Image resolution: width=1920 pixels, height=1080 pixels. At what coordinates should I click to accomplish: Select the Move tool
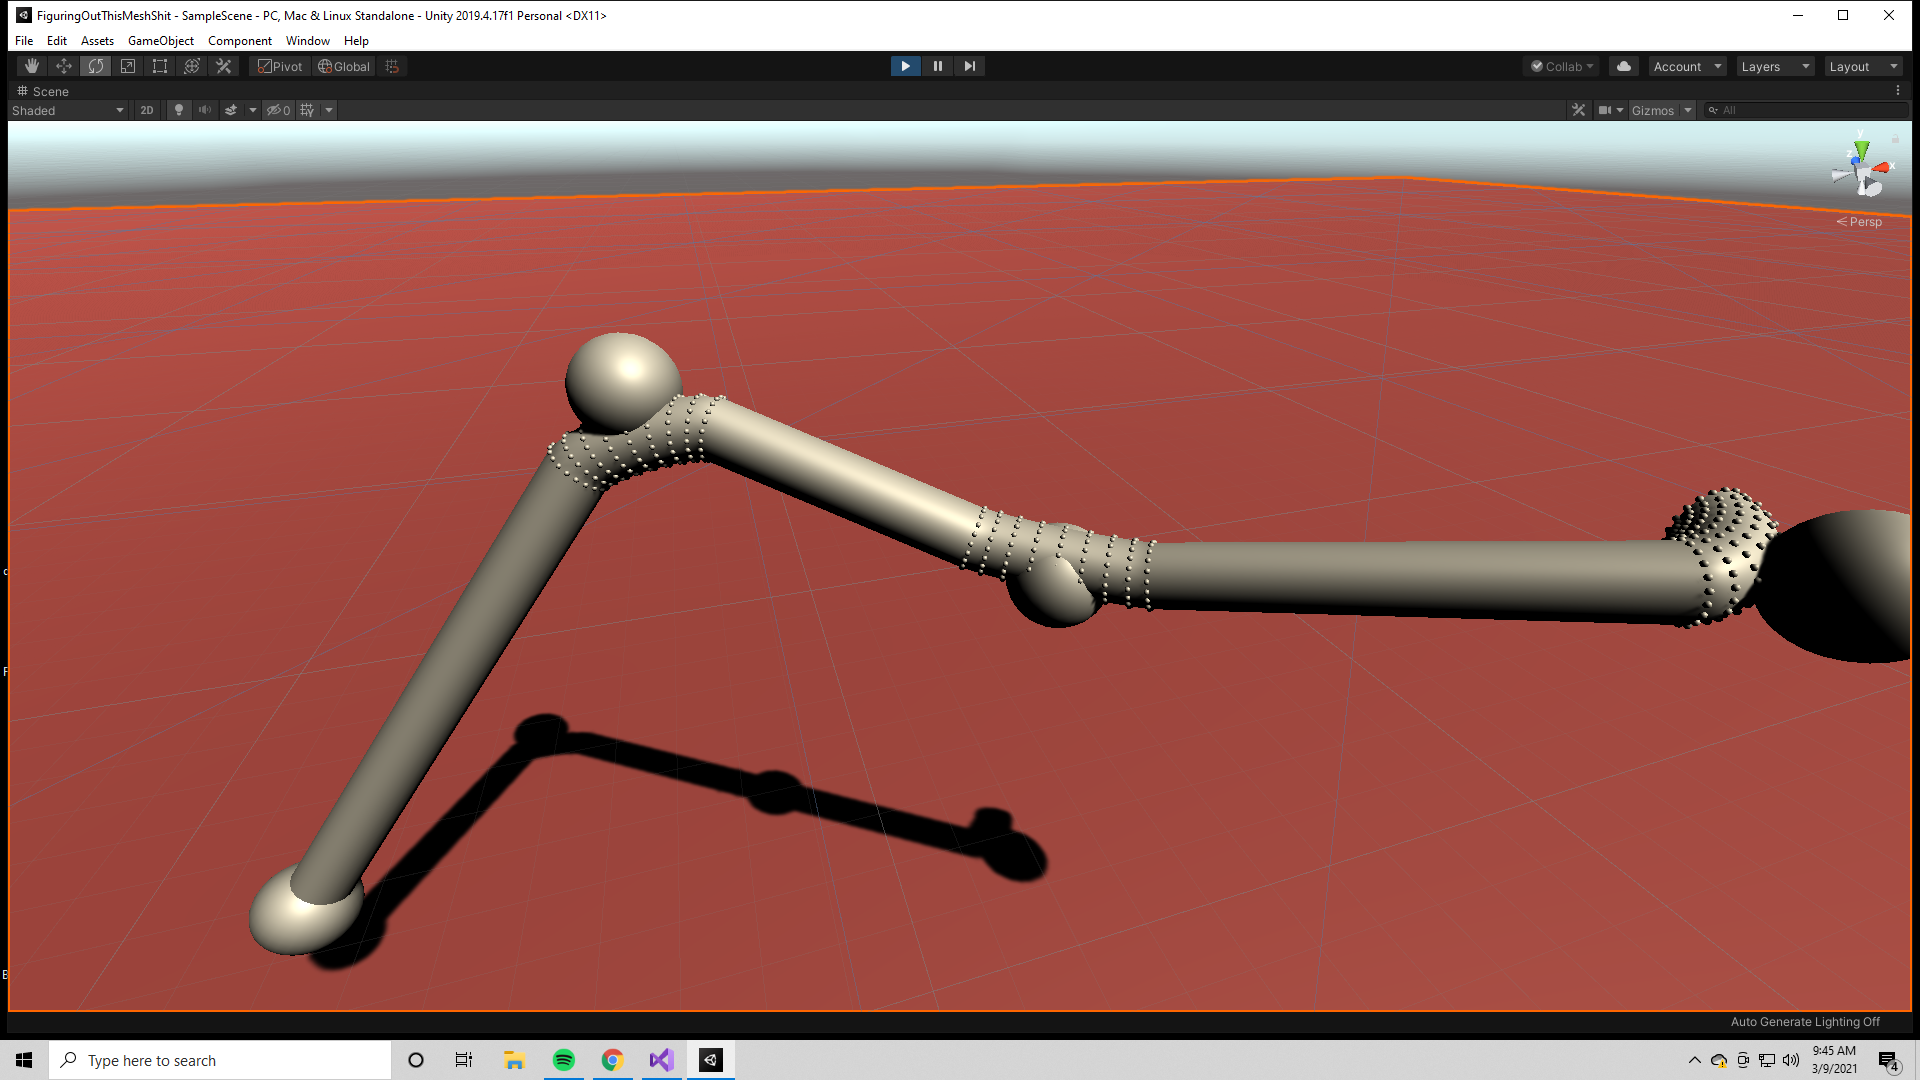click(63, 66)
